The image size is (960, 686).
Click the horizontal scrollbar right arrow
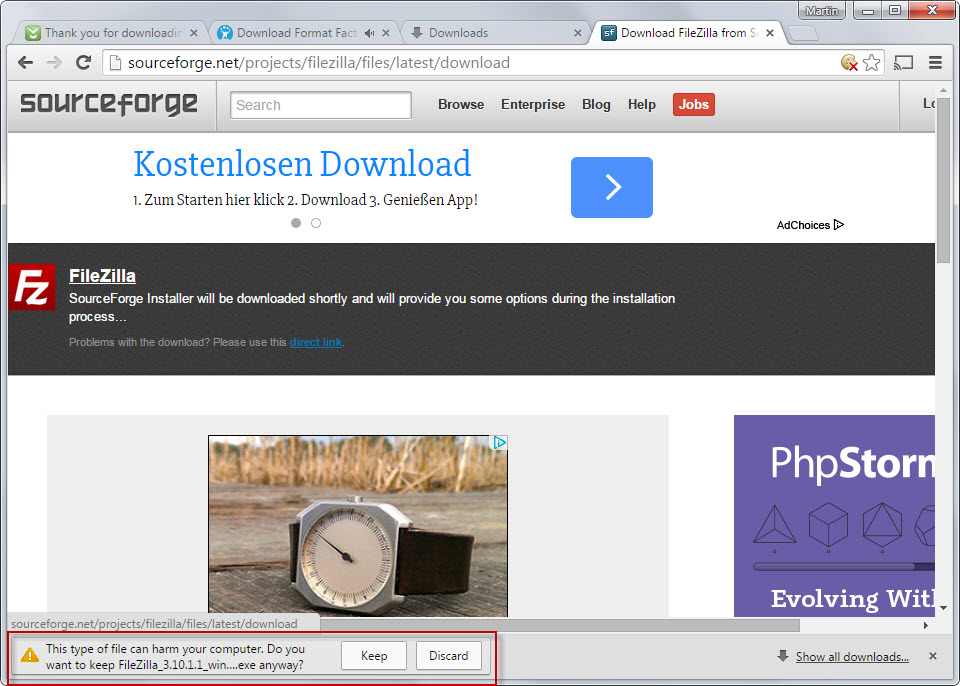click(x=926, y=625)
